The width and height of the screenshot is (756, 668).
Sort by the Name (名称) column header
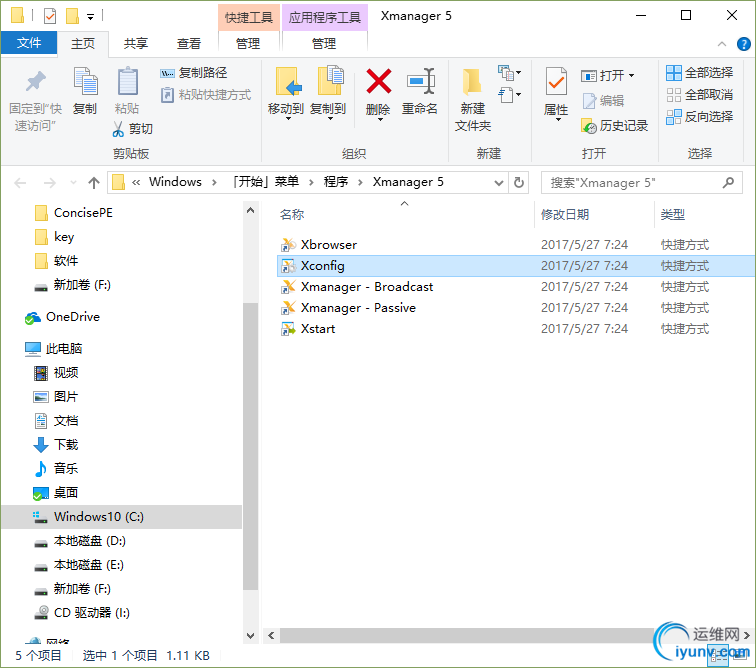coord(292,215)
